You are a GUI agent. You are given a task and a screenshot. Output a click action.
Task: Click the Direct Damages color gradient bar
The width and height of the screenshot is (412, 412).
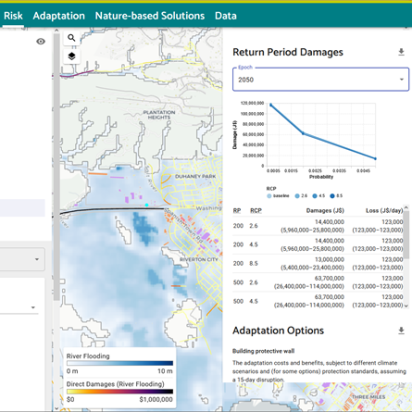tap(120, 392)
